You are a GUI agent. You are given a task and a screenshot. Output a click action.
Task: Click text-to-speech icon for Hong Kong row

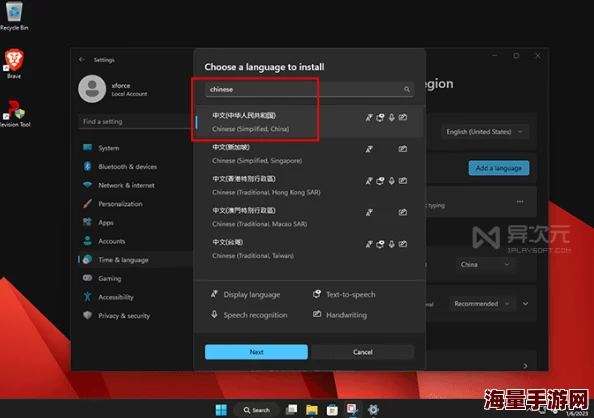380,181
